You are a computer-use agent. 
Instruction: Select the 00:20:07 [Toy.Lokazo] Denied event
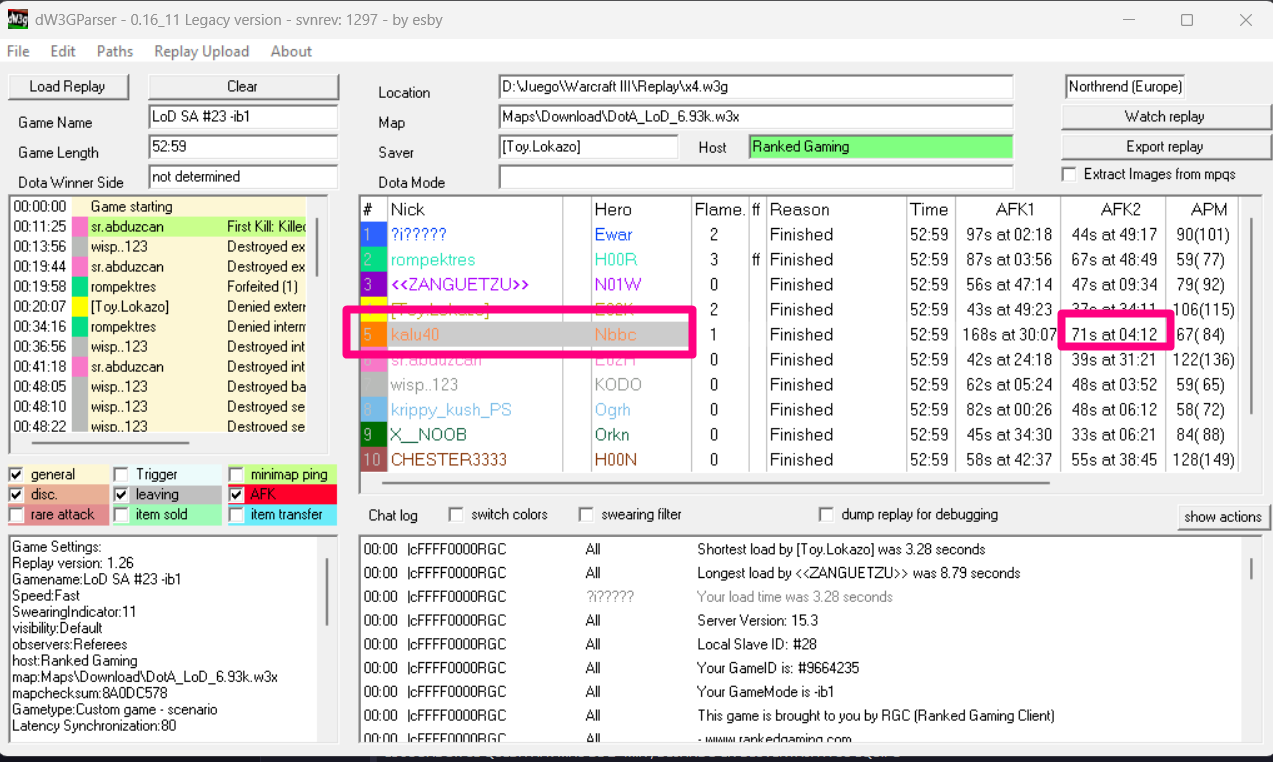click(x=160, y=307)
